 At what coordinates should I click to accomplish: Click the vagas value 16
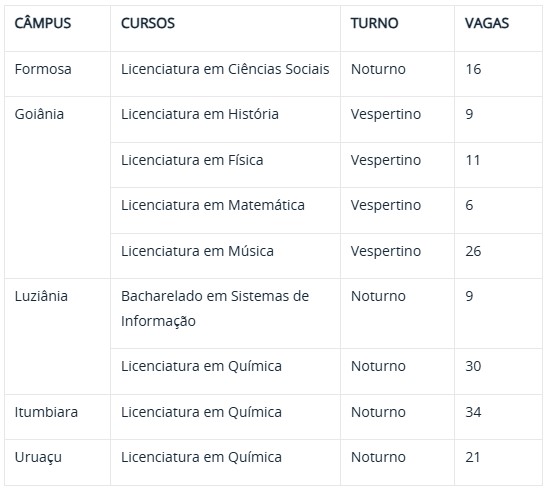[x=473, y=69]
